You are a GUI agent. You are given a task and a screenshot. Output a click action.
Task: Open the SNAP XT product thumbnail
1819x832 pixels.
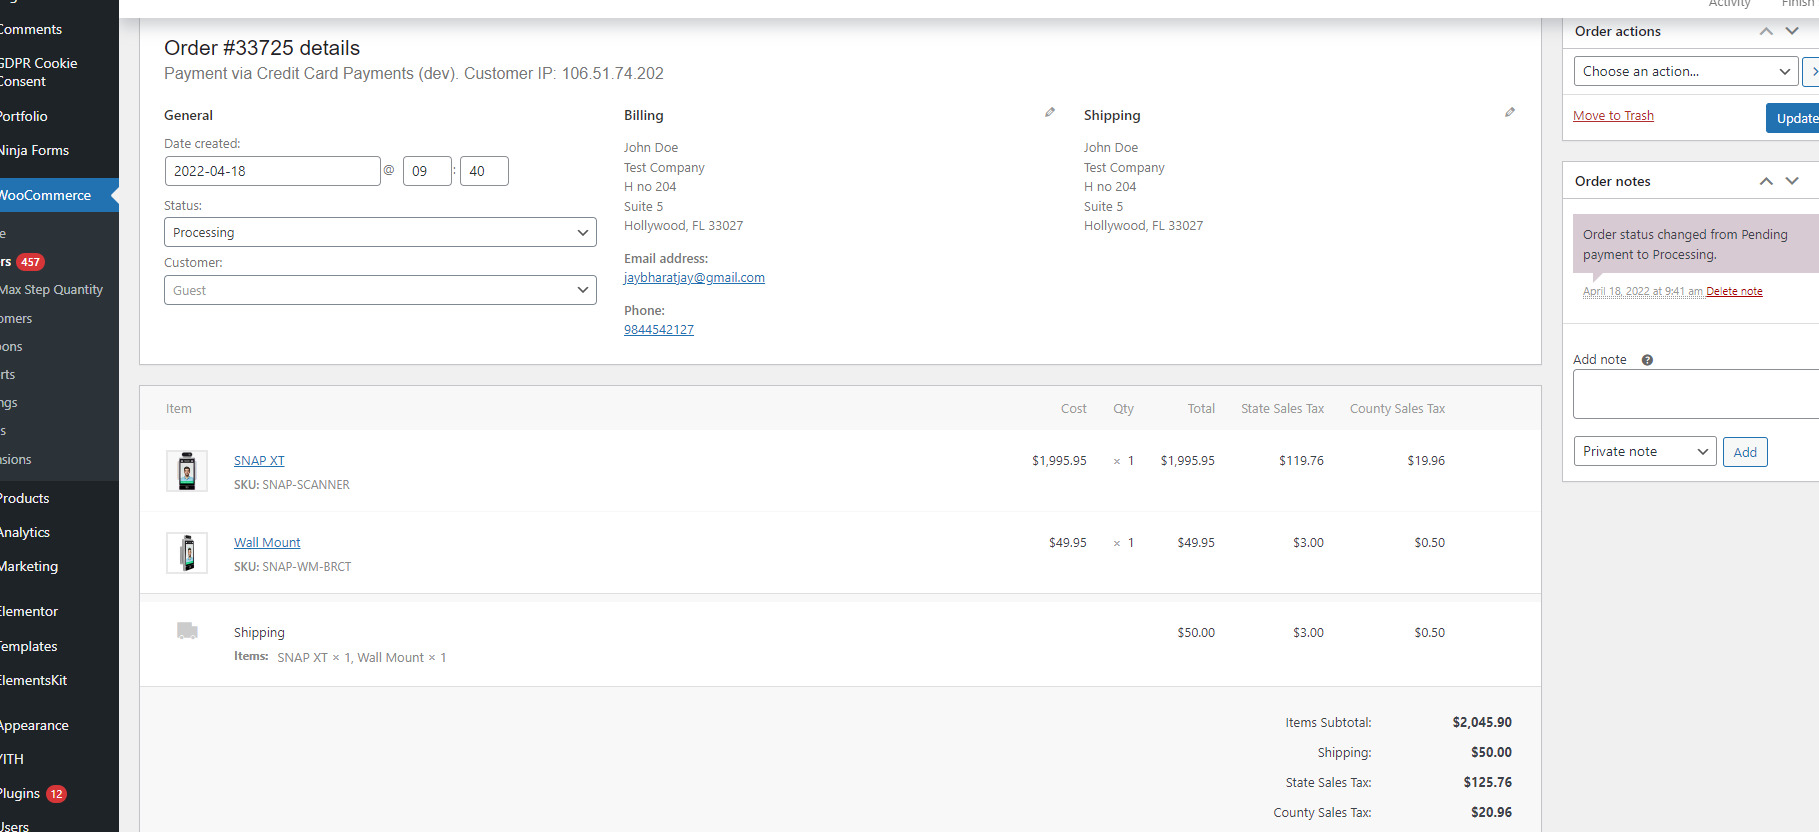[187, 471]
